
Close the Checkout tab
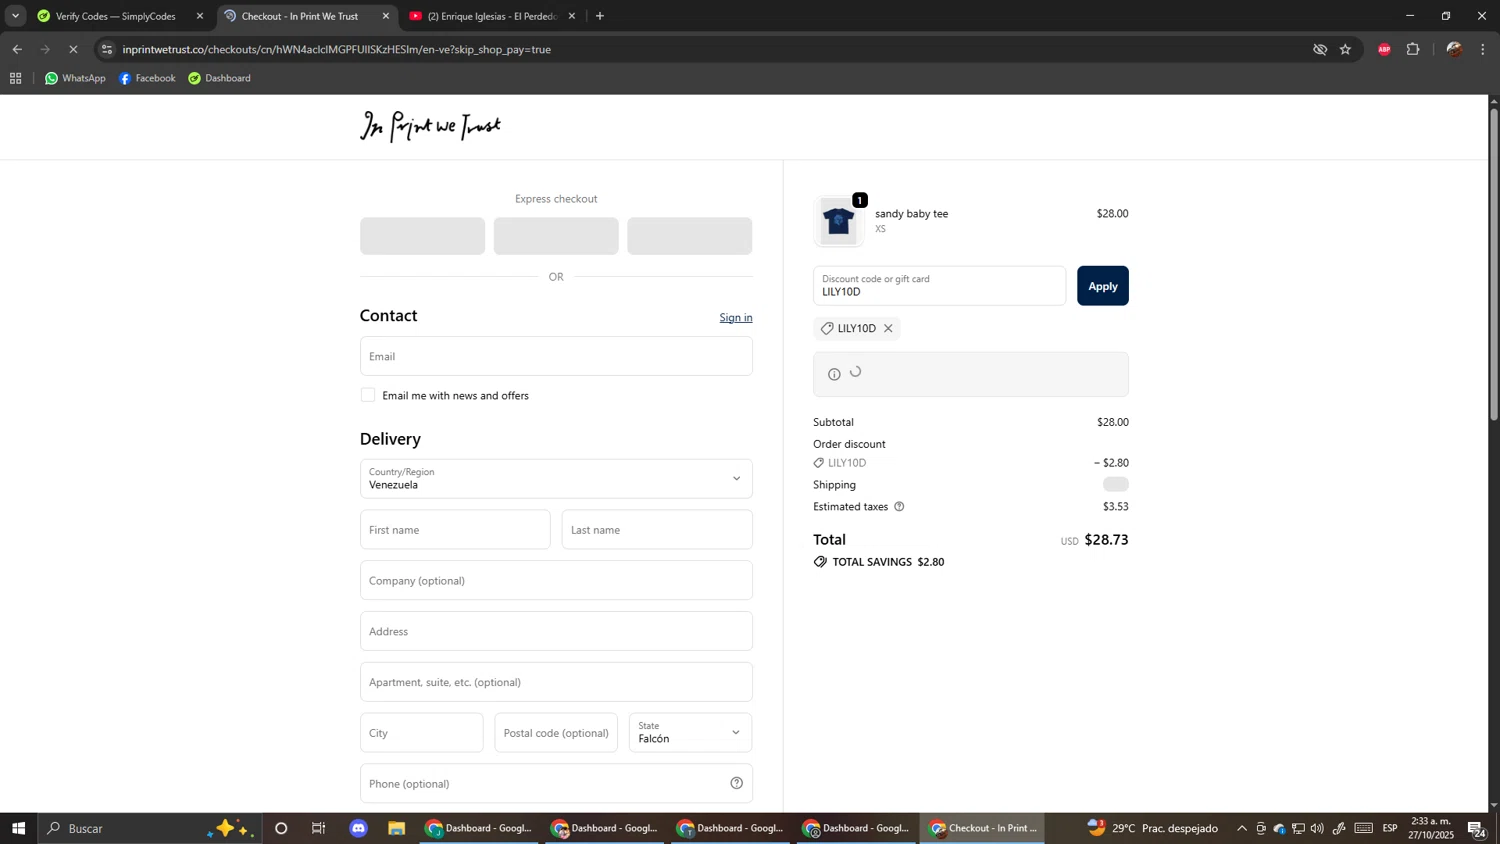point(386,16)
